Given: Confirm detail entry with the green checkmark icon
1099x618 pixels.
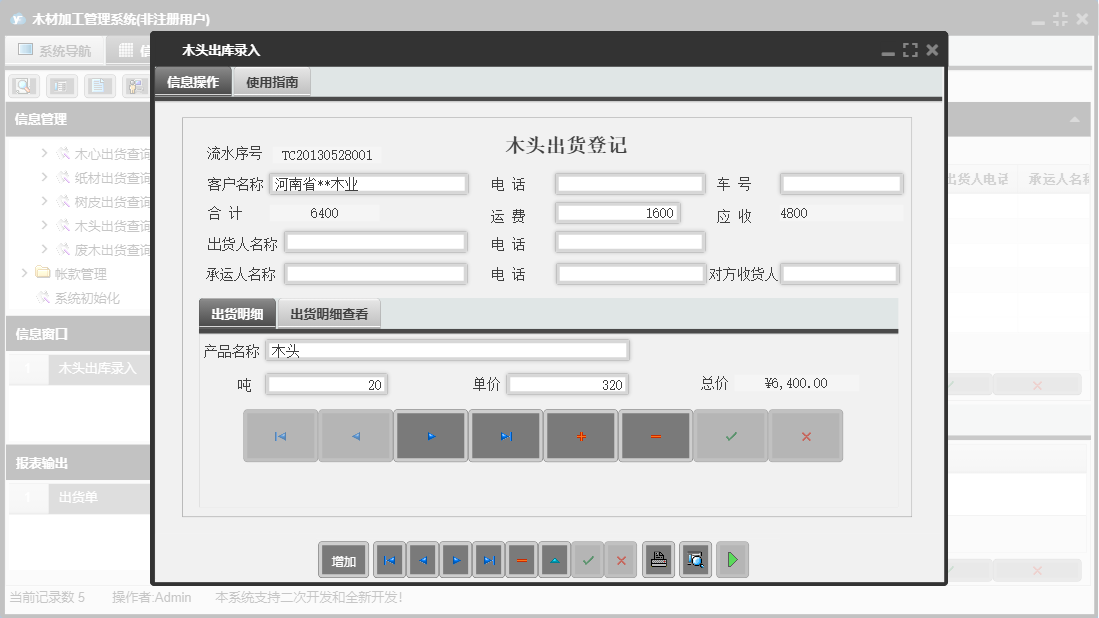Looking at the screenshot, I should [x=731, y=435].
